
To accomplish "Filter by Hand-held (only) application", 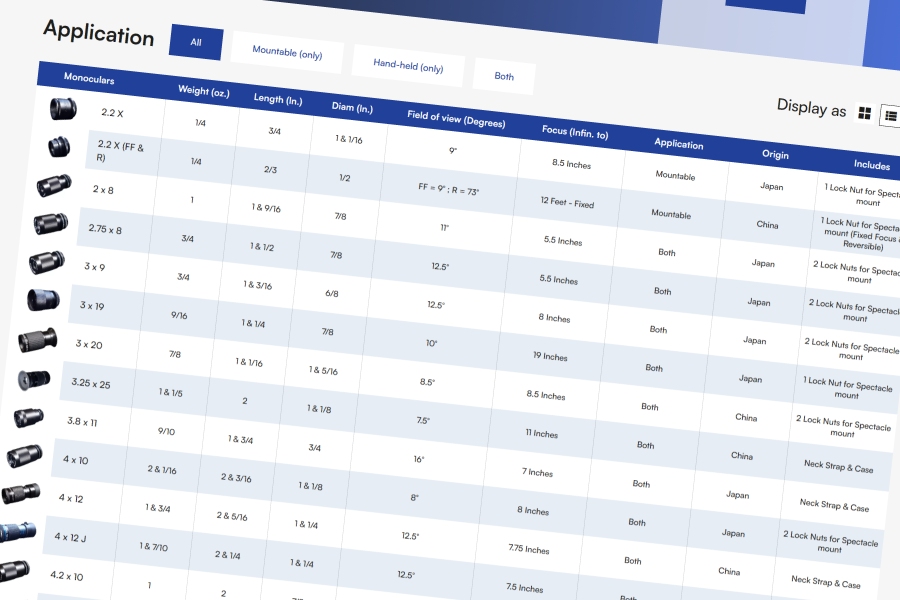I will pos(408,67).
